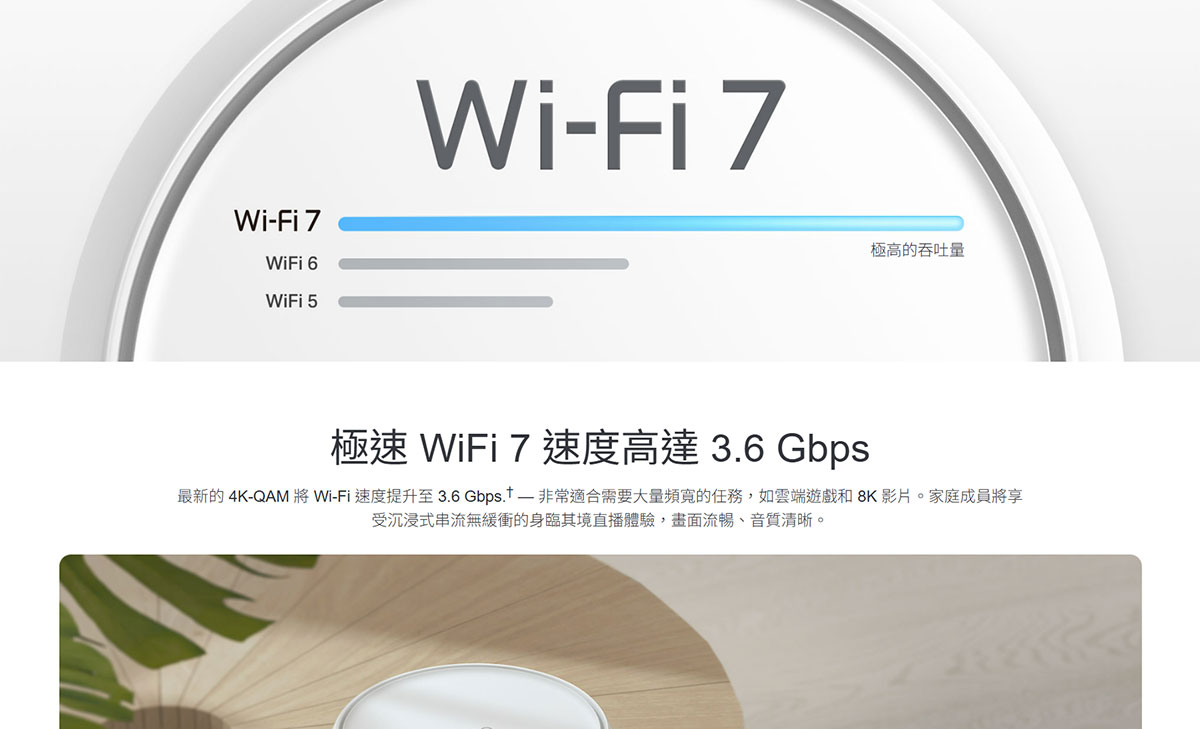The height and width of the screenshot is (729, 1200).
Task: Click the blue Wi-Fi 7 throughput bar
Action: click(x=651, y=223)
